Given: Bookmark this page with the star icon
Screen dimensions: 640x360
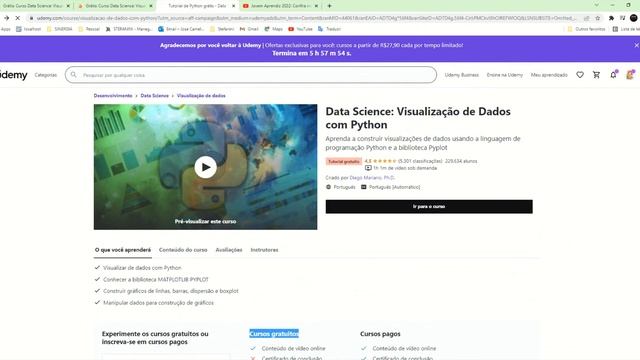Looking at the screenshot, I should tap(598, 18).
